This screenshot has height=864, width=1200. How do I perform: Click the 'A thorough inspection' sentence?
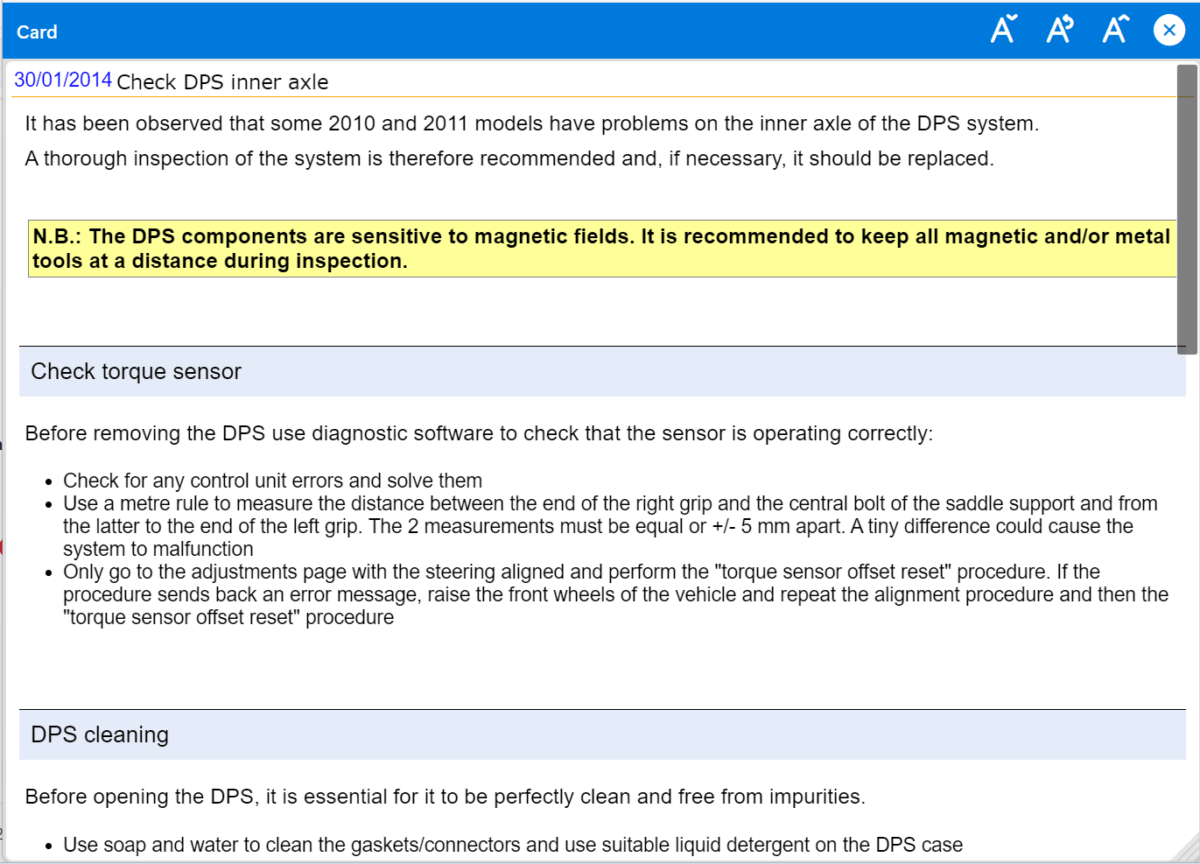tap(509, 158)
